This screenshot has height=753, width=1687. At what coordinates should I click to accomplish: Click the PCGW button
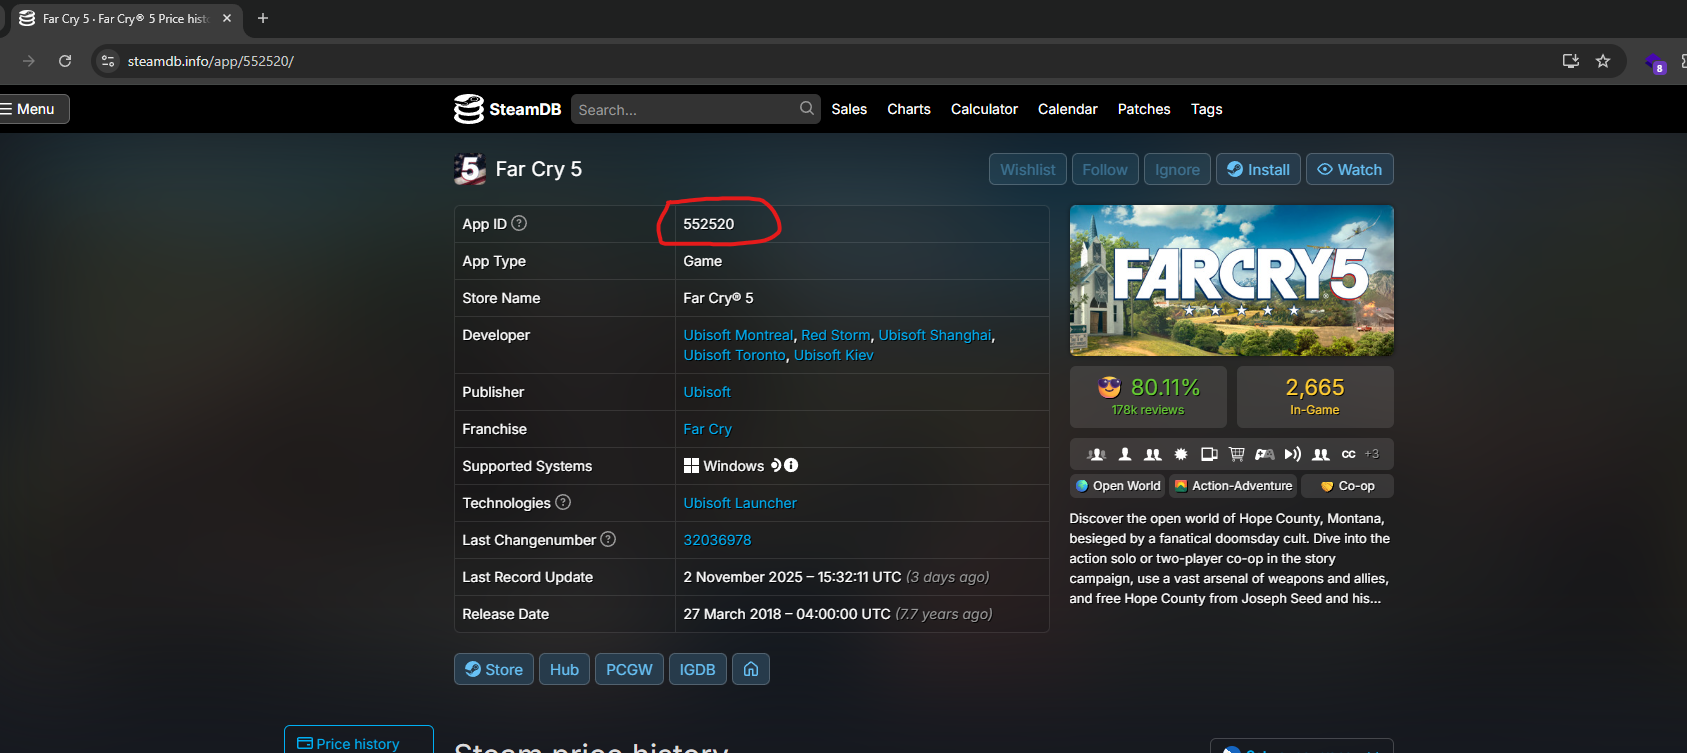(x=629, y=669)
